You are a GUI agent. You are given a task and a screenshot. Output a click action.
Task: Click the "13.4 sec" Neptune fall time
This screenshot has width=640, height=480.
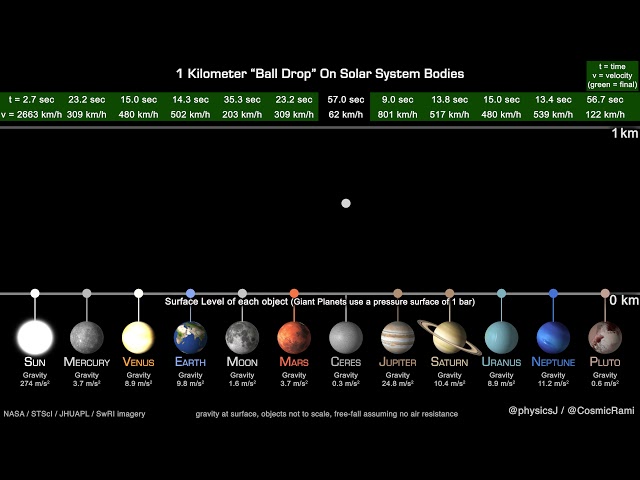pos(553,100)
